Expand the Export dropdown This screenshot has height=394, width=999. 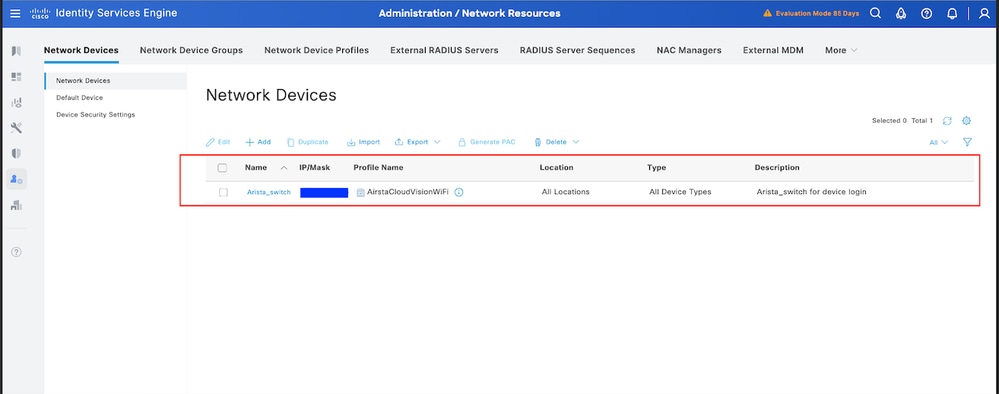coord(418,142)
